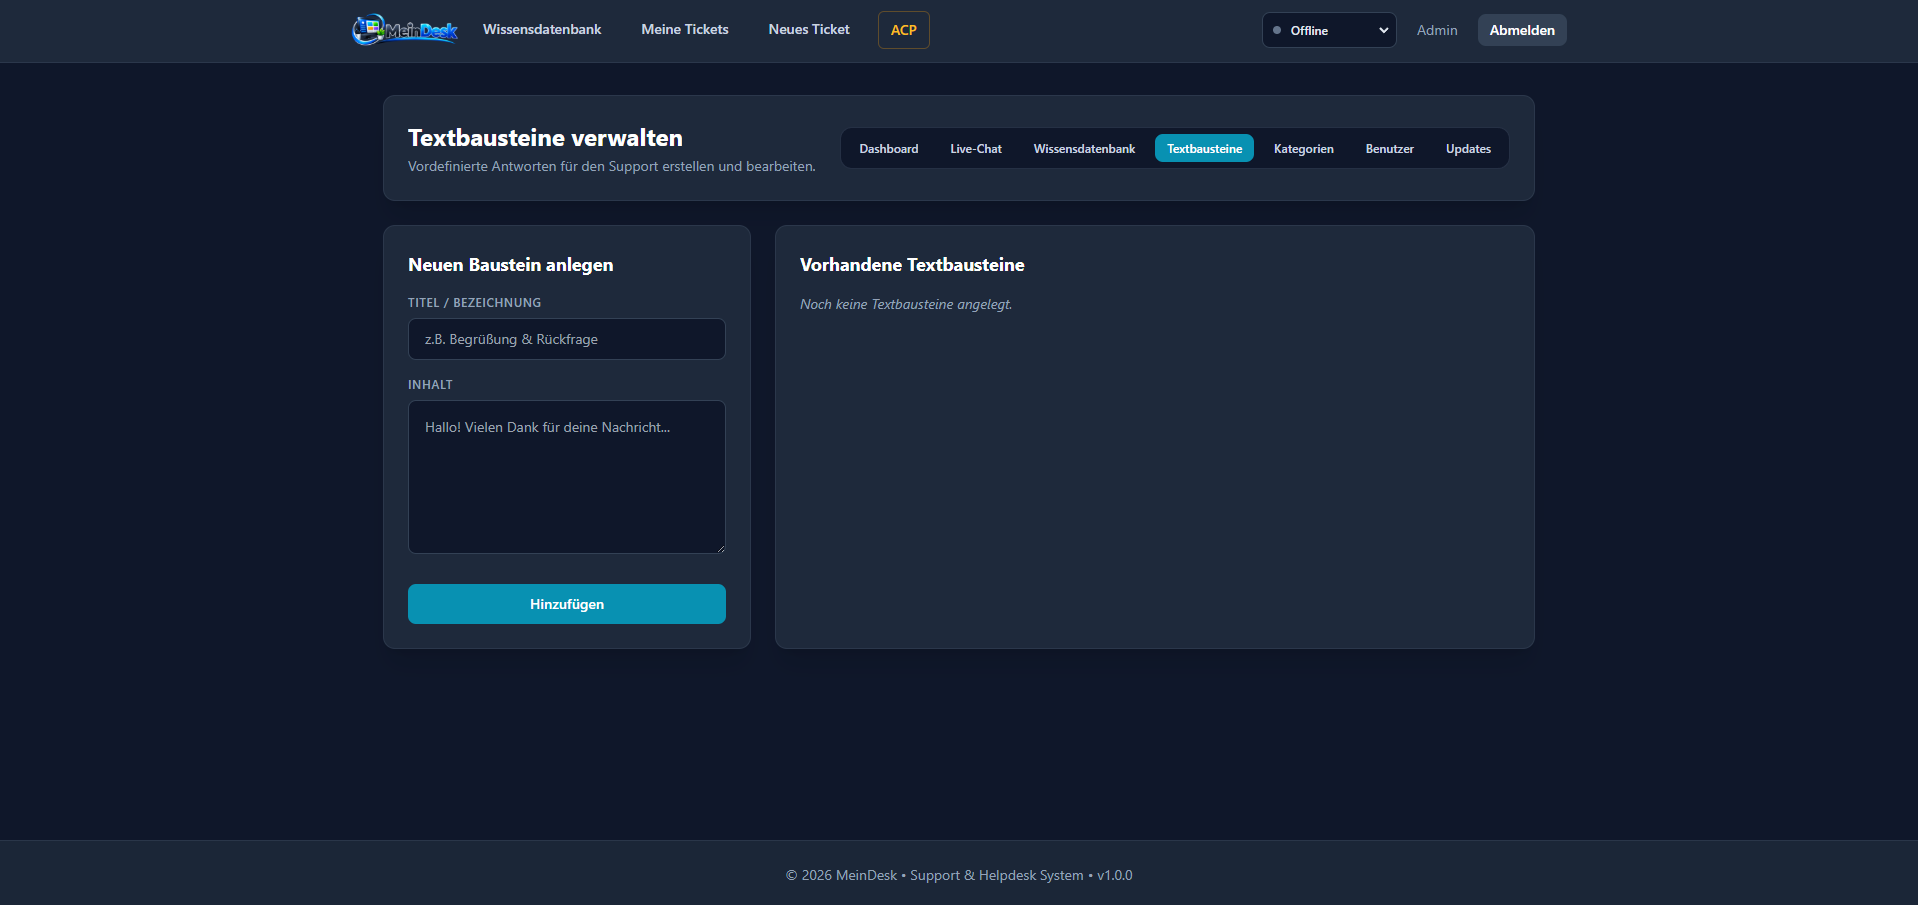Click the 'Vorhandene Textbausteine' heading

tap(912, 265)
